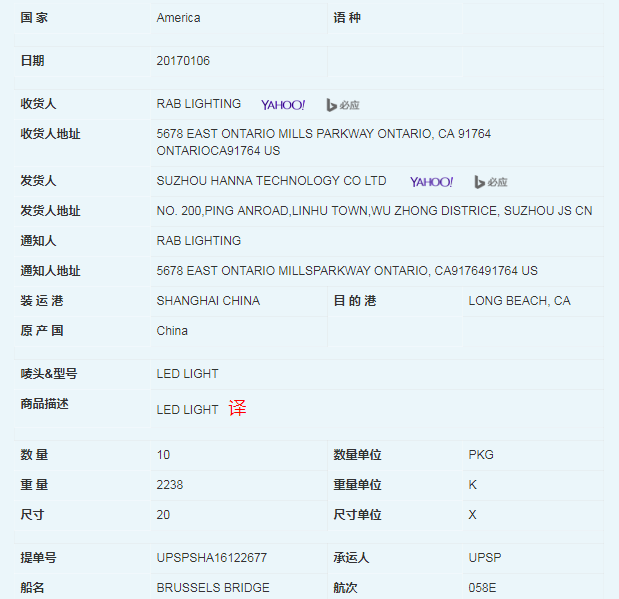Select notify address 5678 EAST ONTARIO MILLSPARKWAY

347,271
